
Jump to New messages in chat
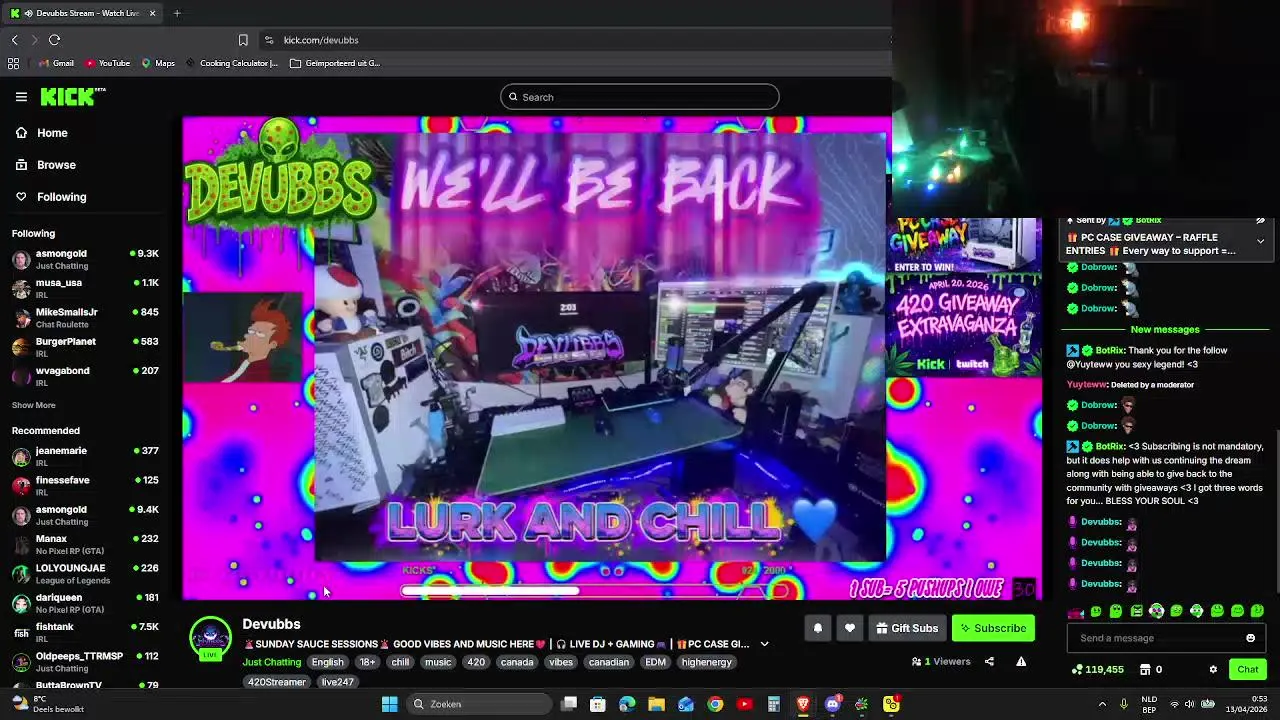click(1165, 329)
